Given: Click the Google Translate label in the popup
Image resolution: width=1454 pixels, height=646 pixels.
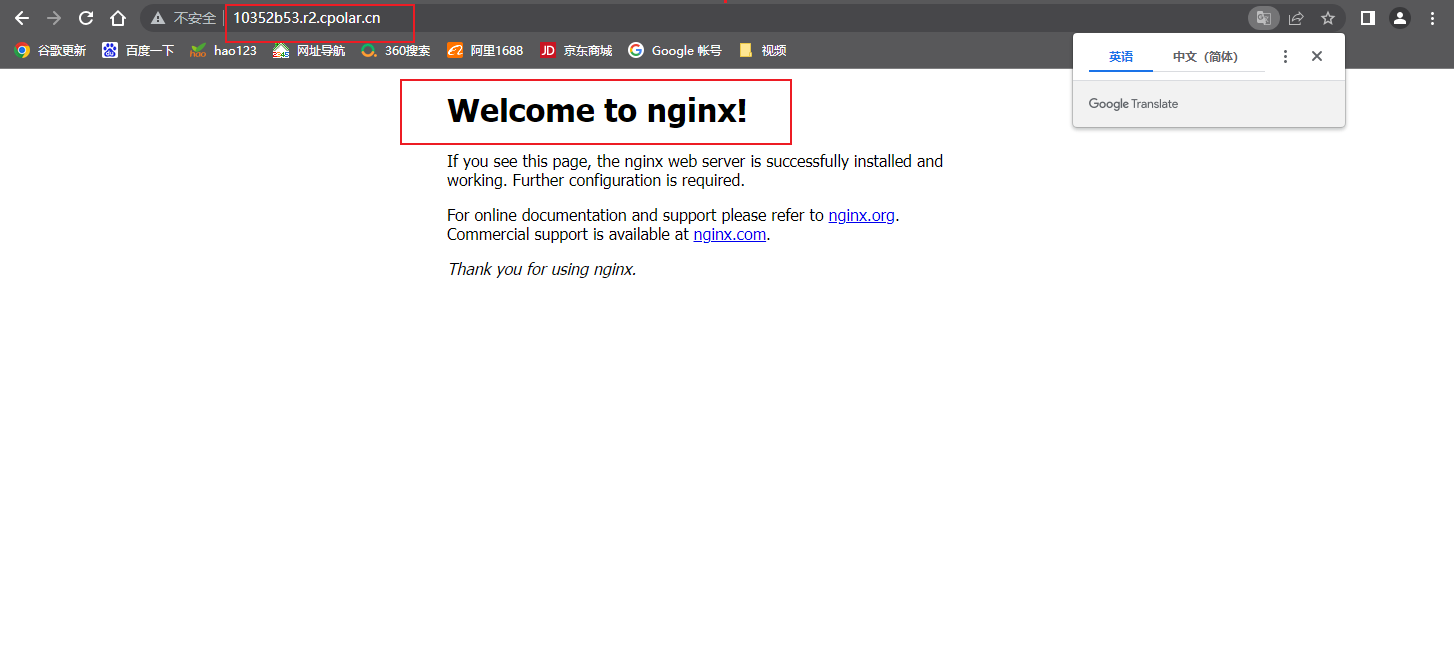Looking at the screenshot, I should pos(1133,104).
